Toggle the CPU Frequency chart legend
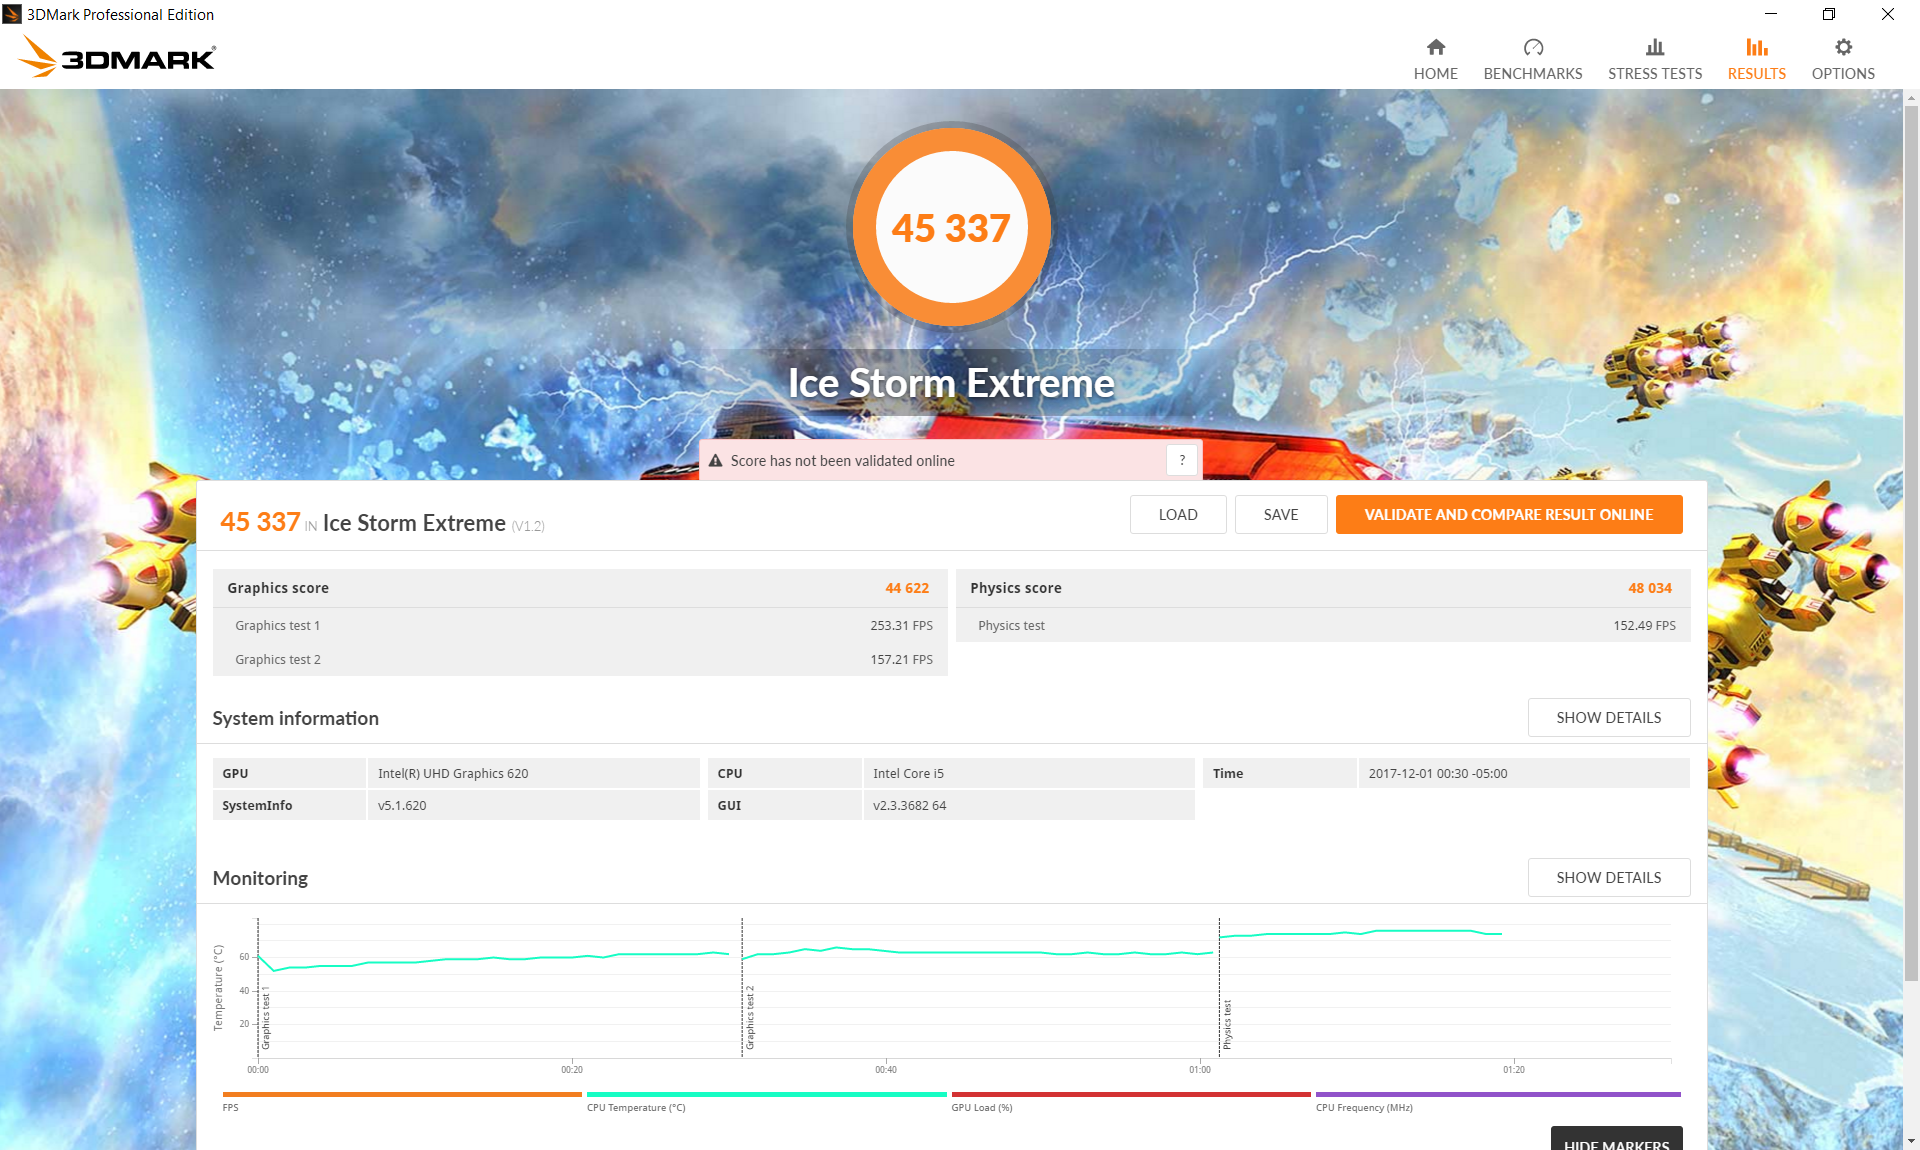This screenshot has width=1920, height=1150. [x=1363, y=1107]
